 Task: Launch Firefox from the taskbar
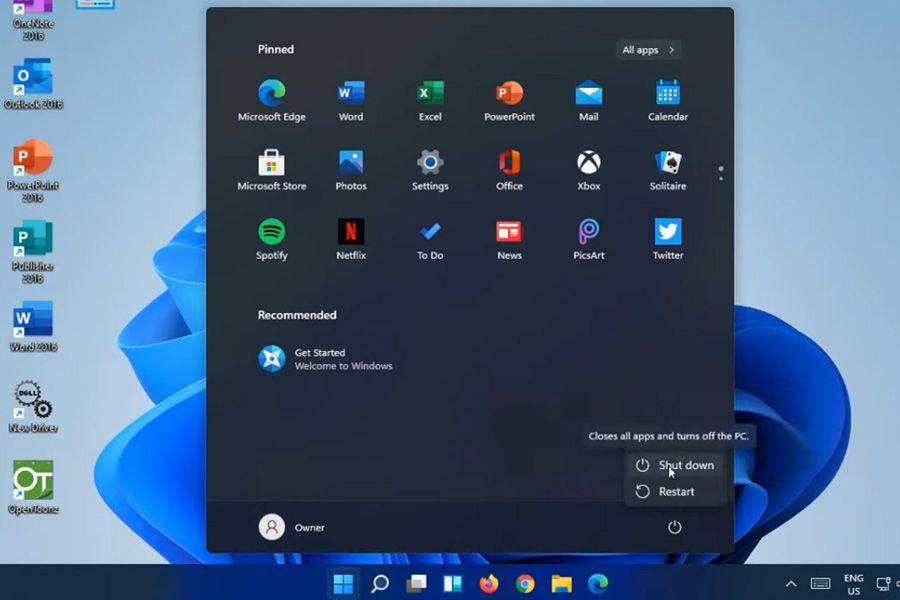pyautogui.click(x=488, y=584)
